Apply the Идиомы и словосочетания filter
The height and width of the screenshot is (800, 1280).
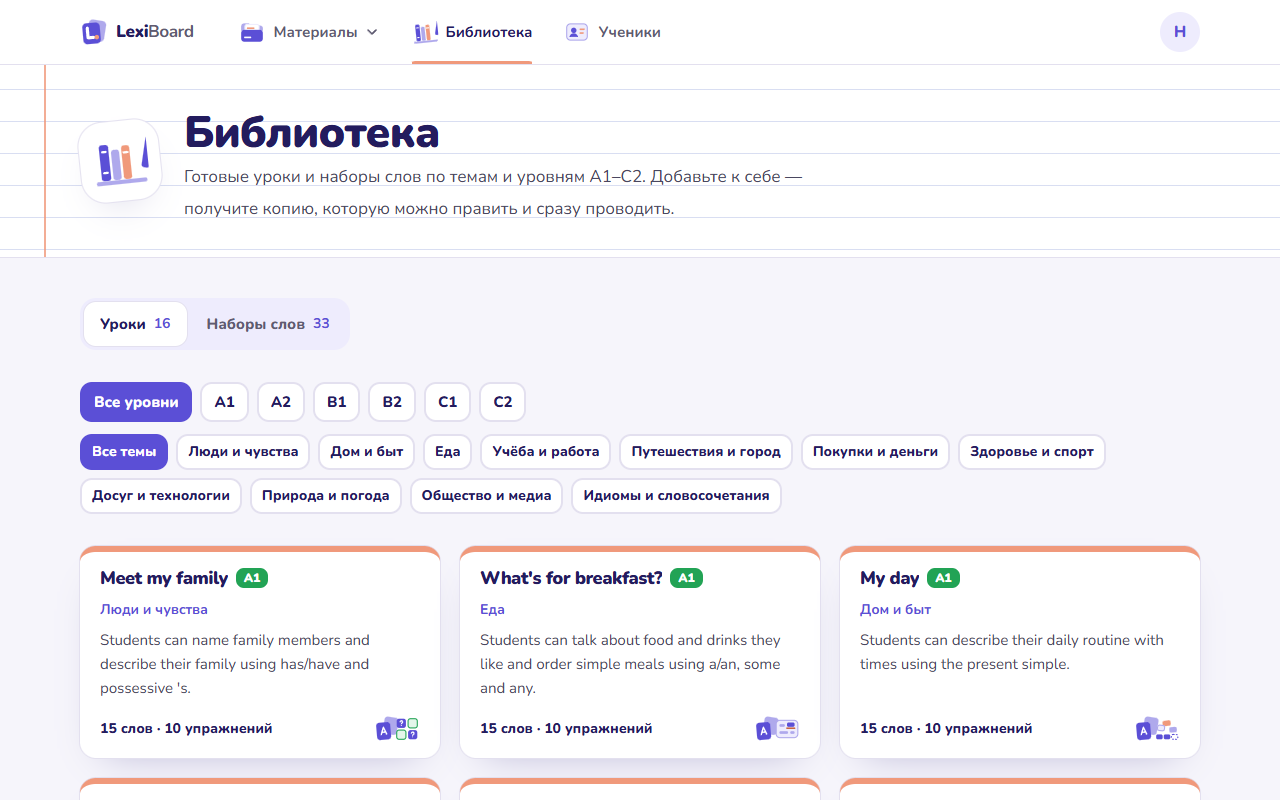pyautogui.click(x=677, y=496)
